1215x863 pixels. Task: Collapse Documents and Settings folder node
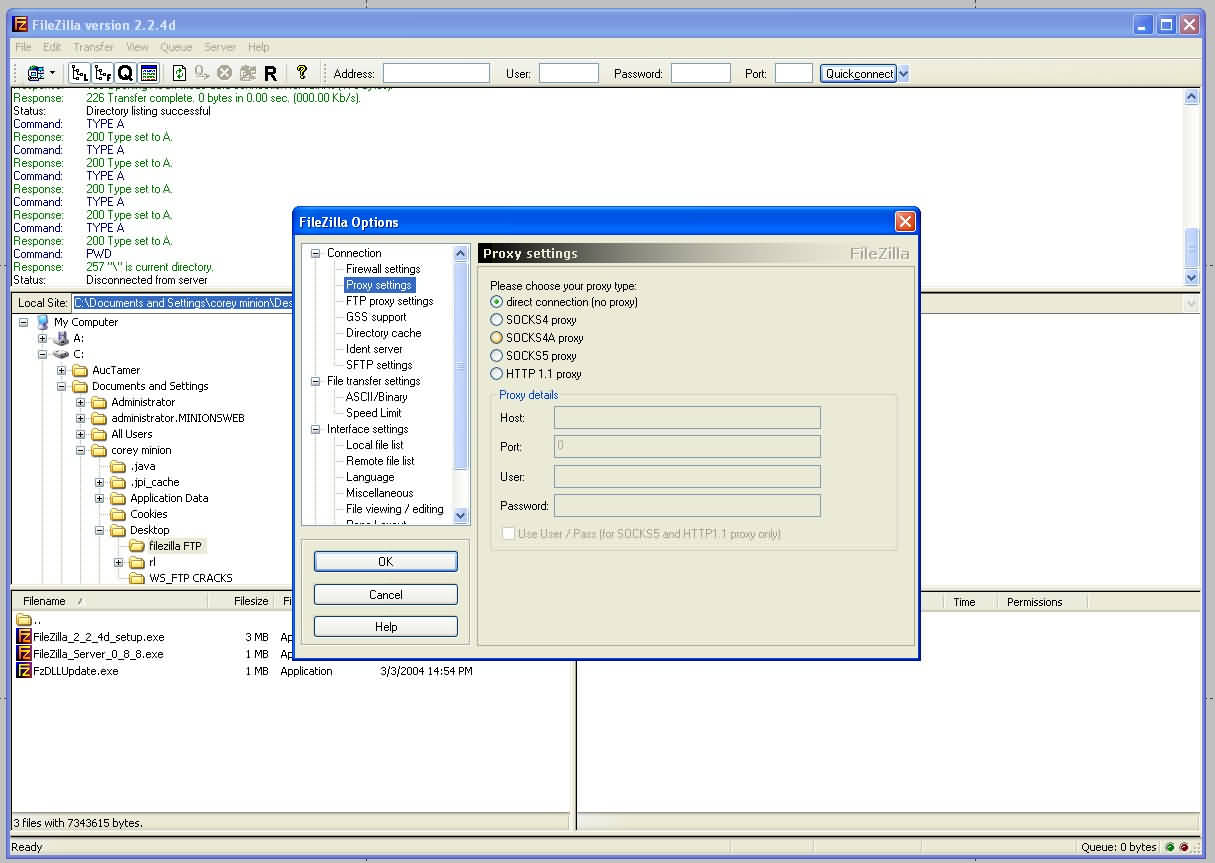click(x=61, y=386)
